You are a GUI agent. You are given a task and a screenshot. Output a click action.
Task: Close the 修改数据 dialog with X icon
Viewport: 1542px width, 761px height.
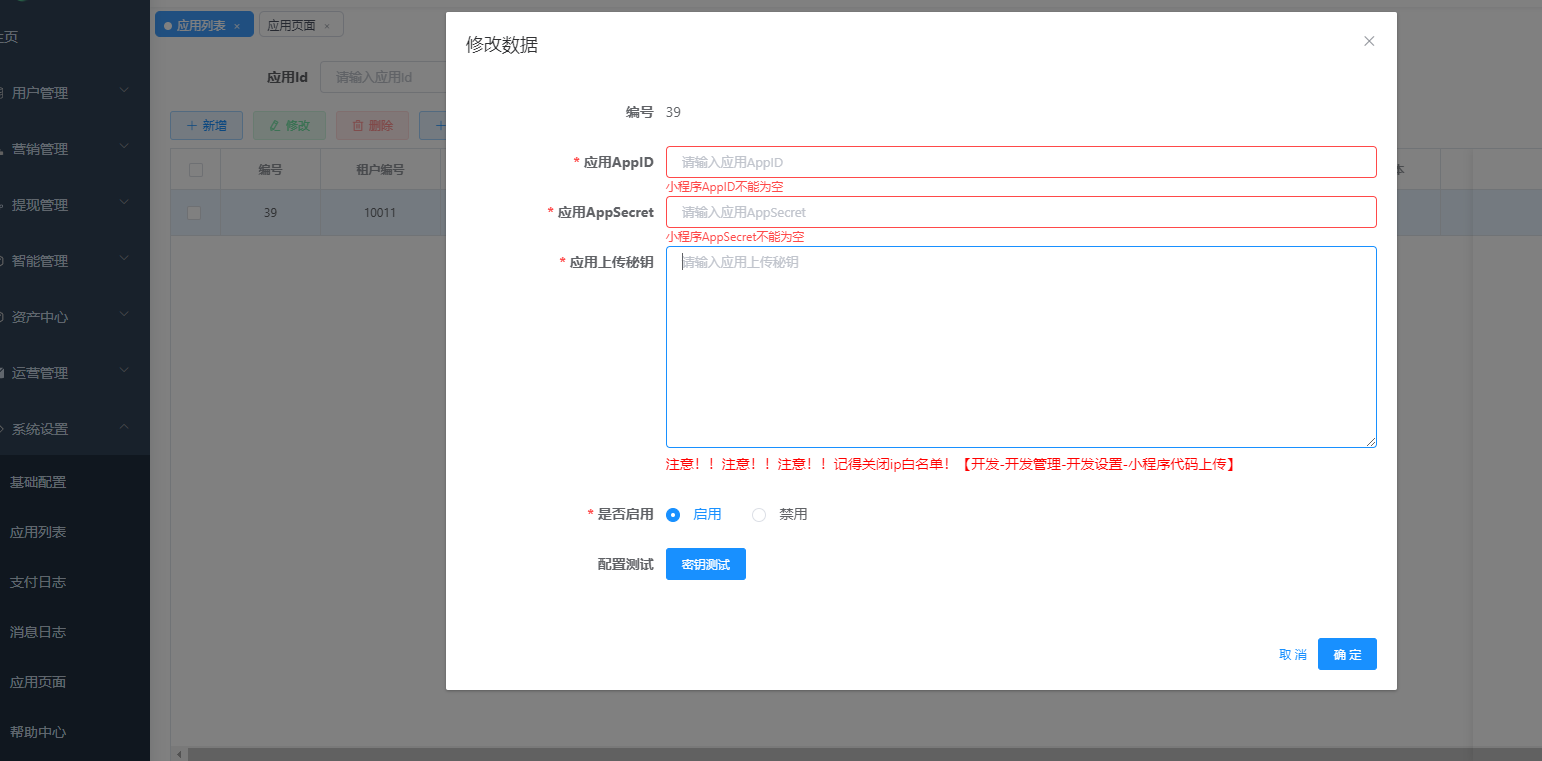[1369, 41]
